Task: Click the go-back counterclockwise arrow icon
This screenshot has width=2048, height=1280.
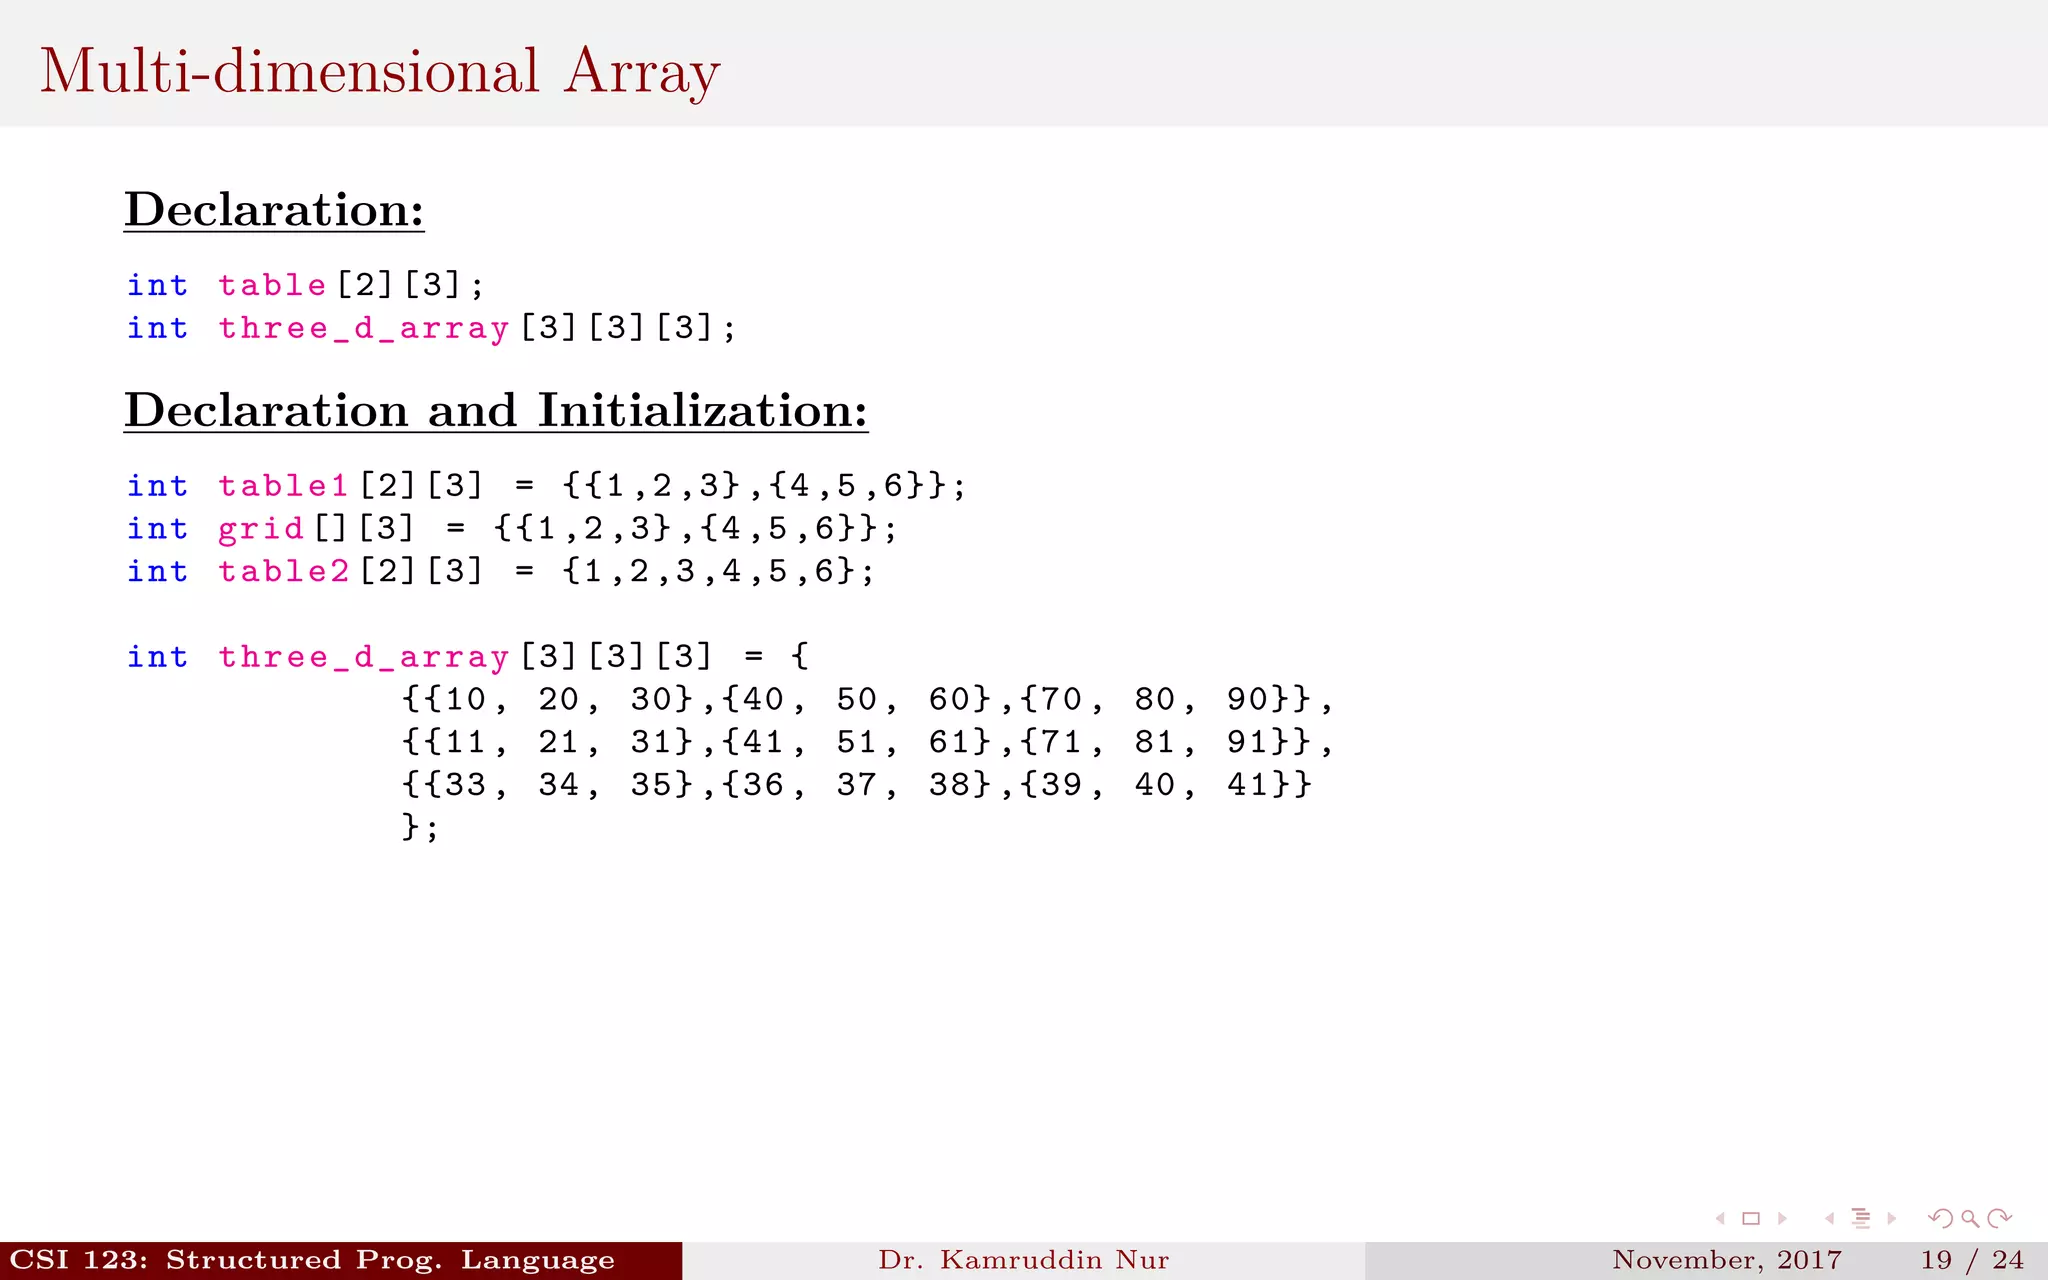Action: click(x=1940, y=1218)
